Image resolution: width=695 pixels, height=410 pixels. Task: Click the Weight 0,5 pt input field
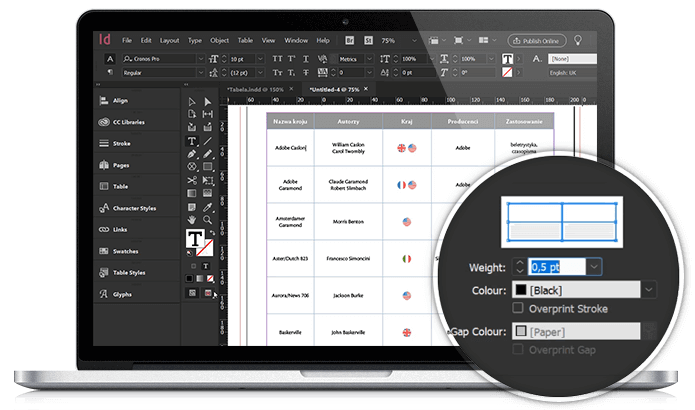point(556,266)
